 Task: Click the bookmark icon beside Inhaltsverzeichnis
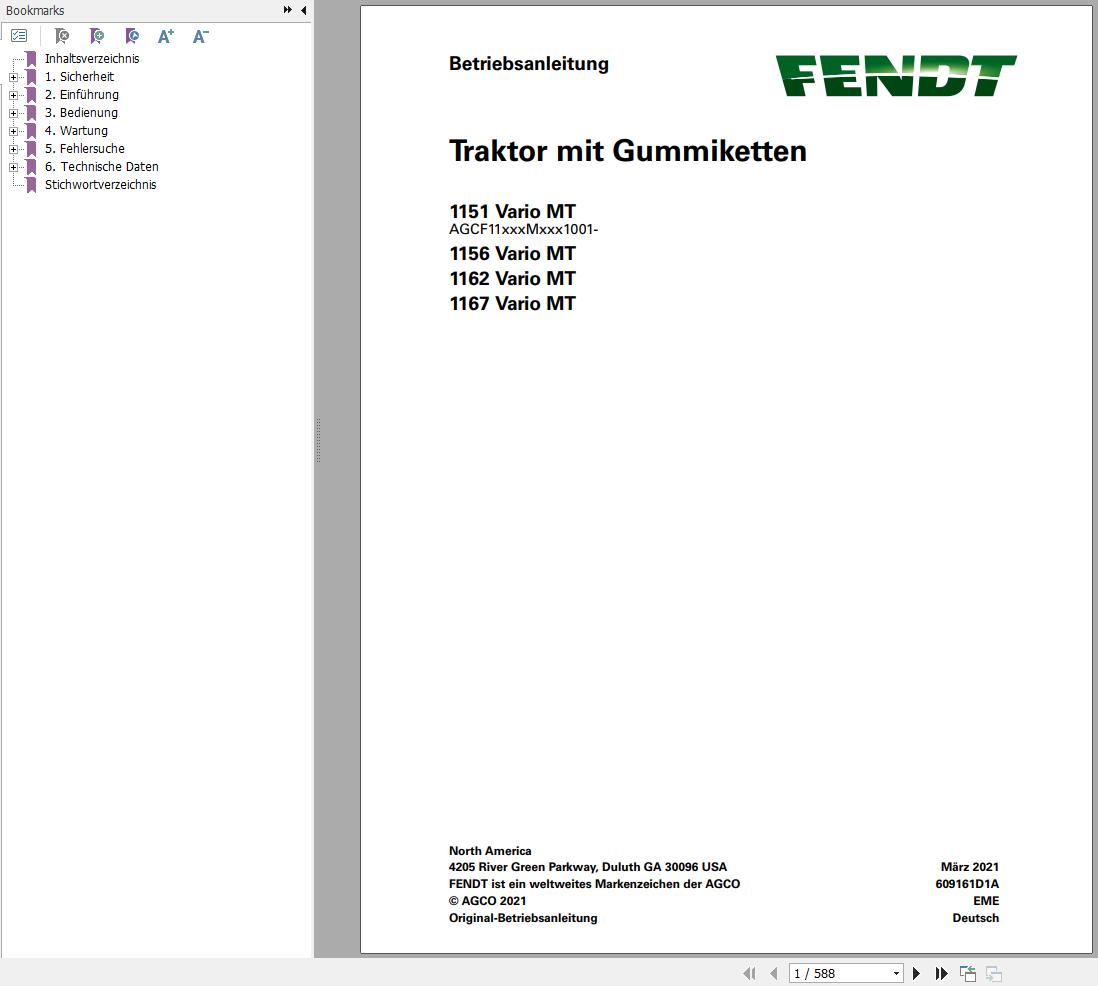[x=31, y=59]
